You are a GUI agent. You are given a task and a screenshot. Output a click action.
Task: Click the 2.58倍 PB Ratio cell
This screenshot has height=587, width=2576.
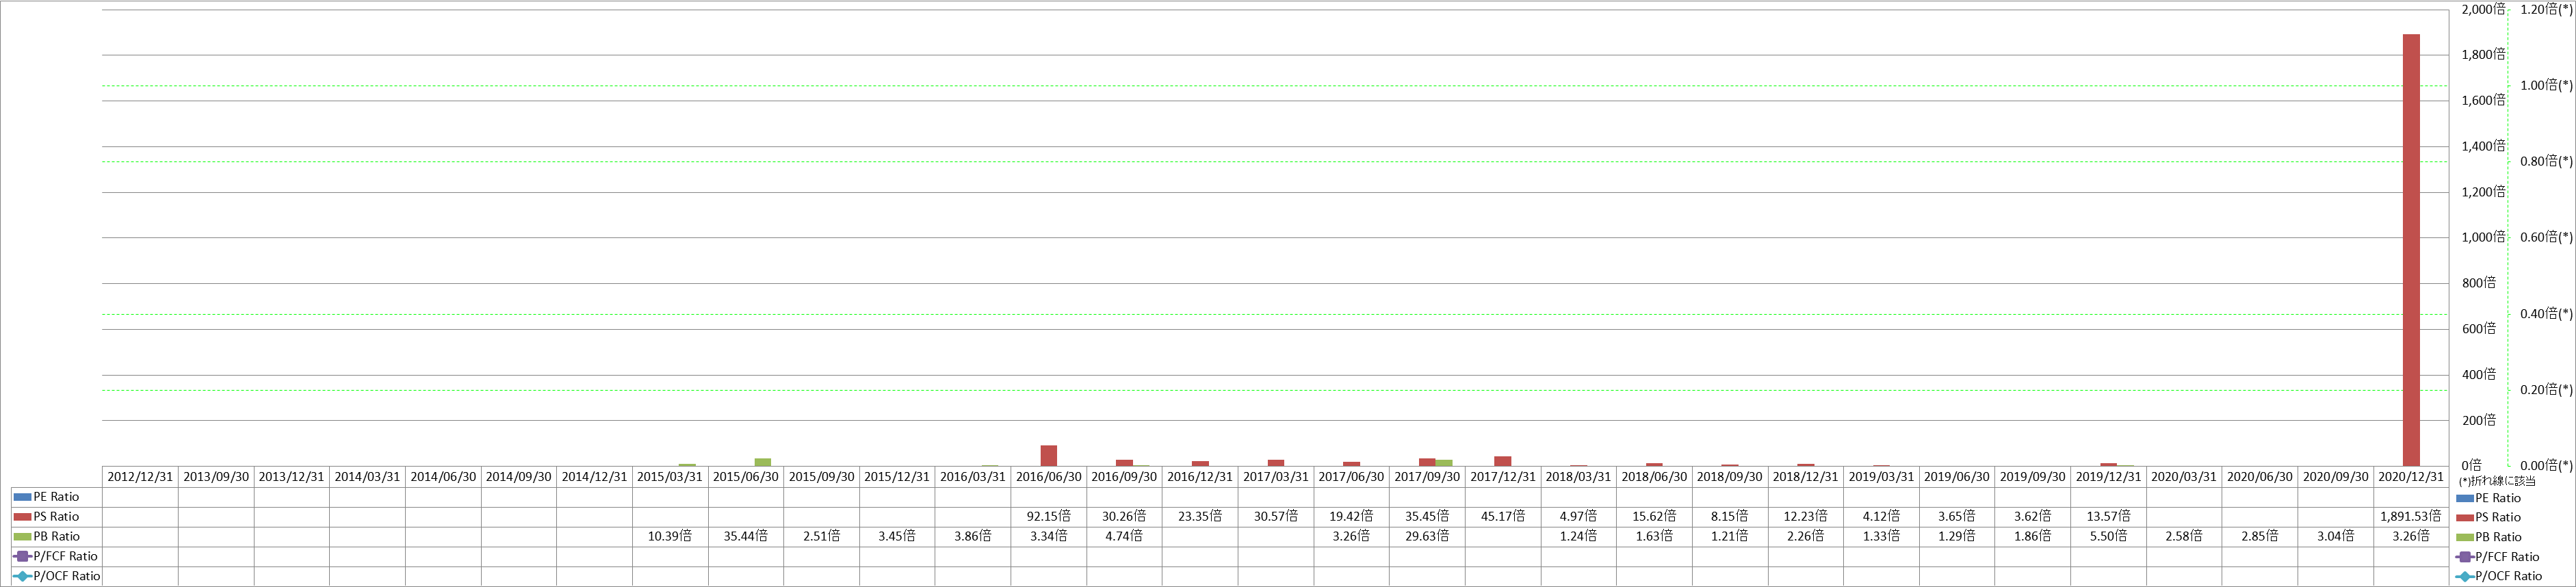pos(2184,537)
